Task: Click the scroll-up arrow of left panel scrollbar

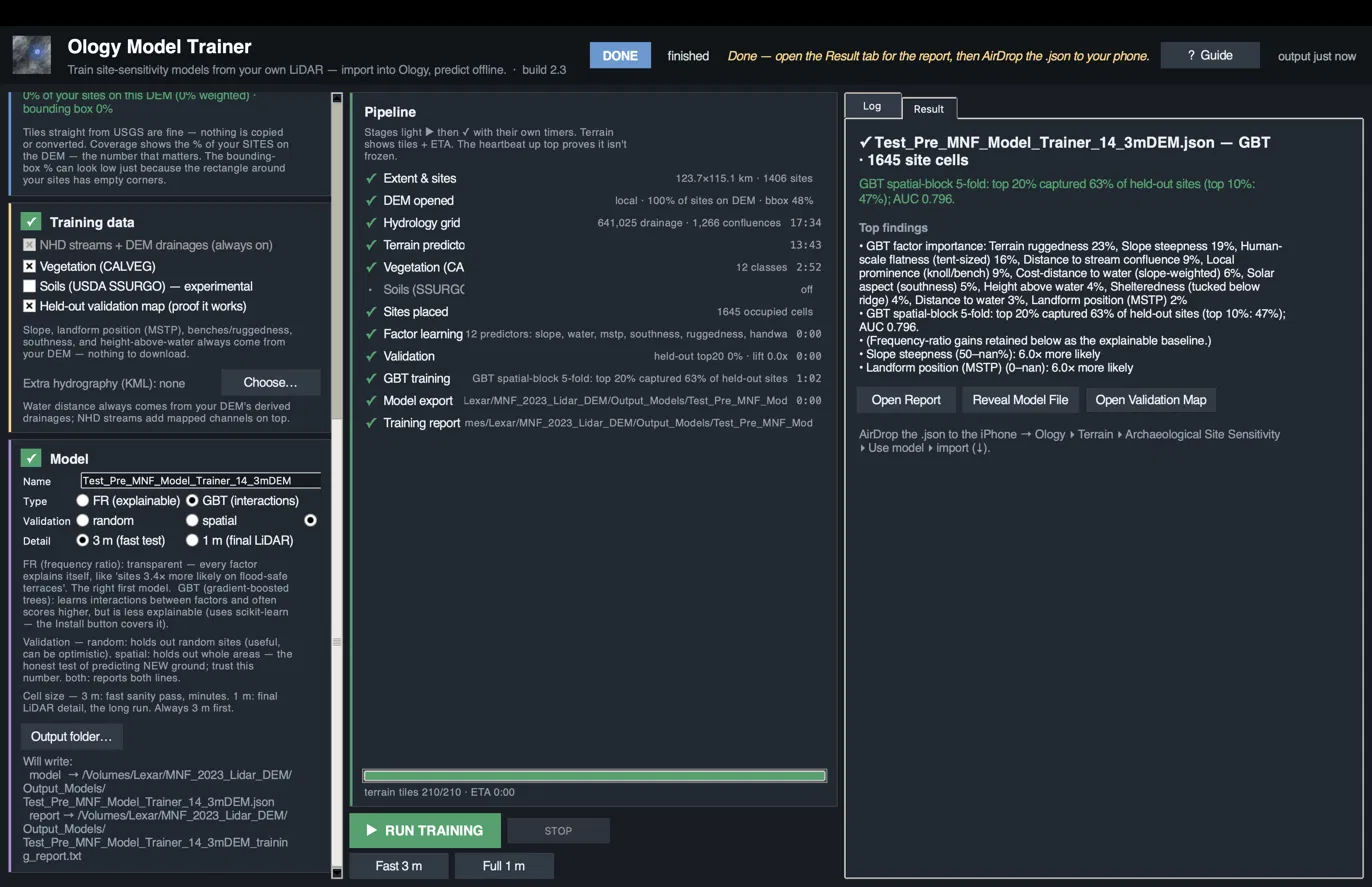Action: [337, 98]
